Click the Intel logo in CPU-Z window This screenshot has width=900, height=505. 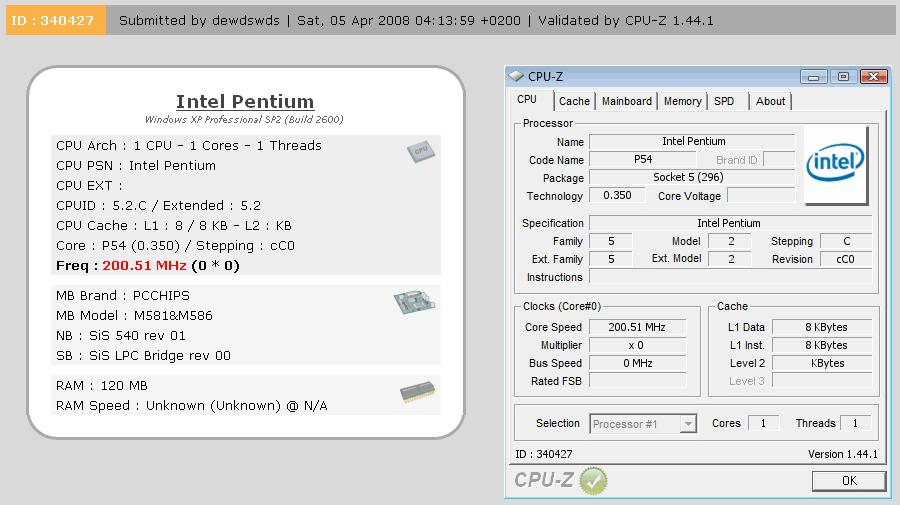tap(835, 165)
